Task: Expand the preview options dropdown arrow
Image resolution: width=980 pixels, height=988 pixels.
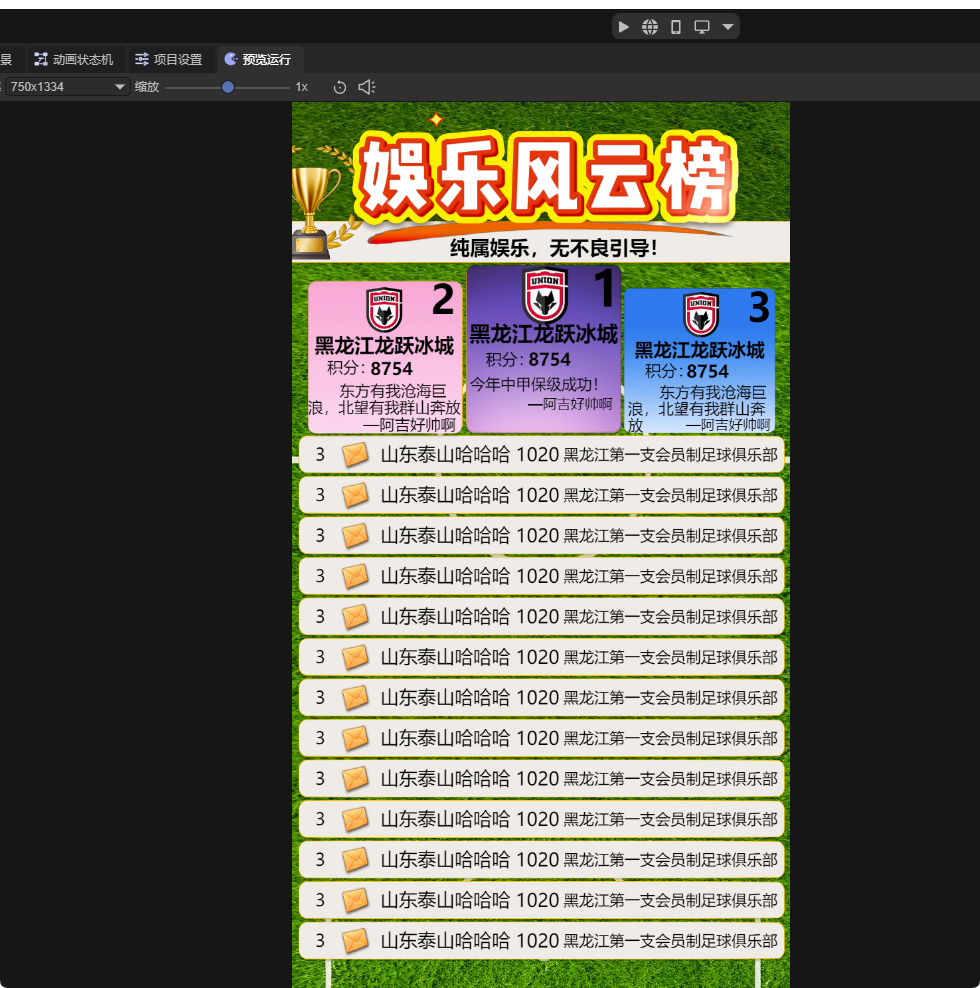Action: [x=728, y=27]
